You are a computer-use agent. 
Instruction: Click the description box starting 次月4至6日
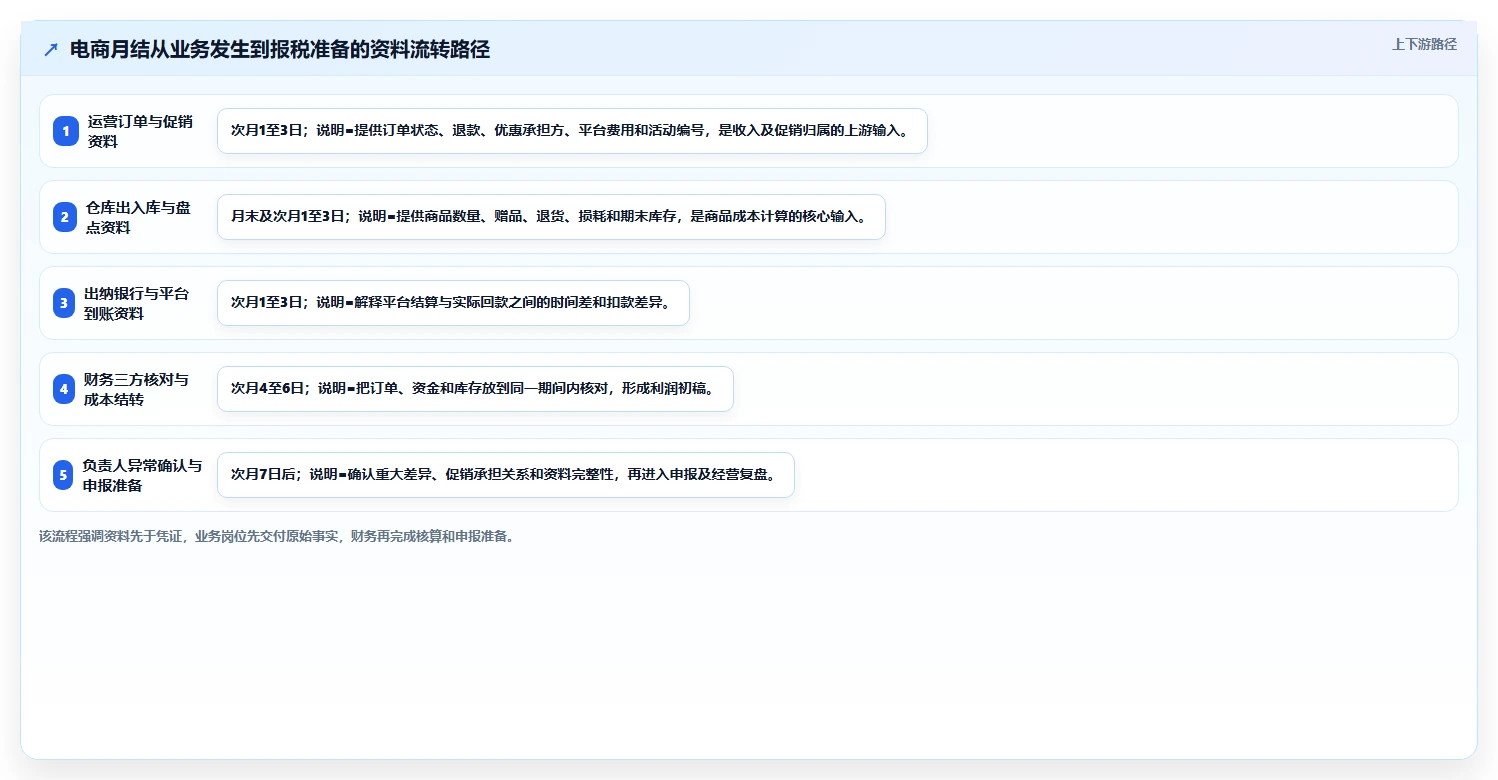tap(475, 389)
